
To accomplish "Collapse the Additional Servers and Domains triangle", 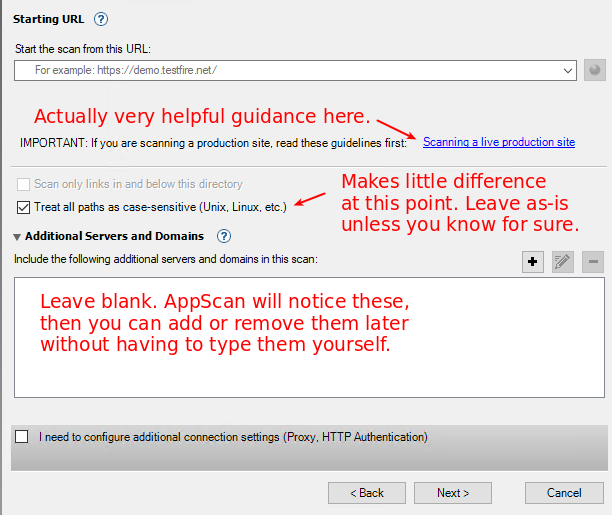I will pyautogui.click(x=18, y=237).
